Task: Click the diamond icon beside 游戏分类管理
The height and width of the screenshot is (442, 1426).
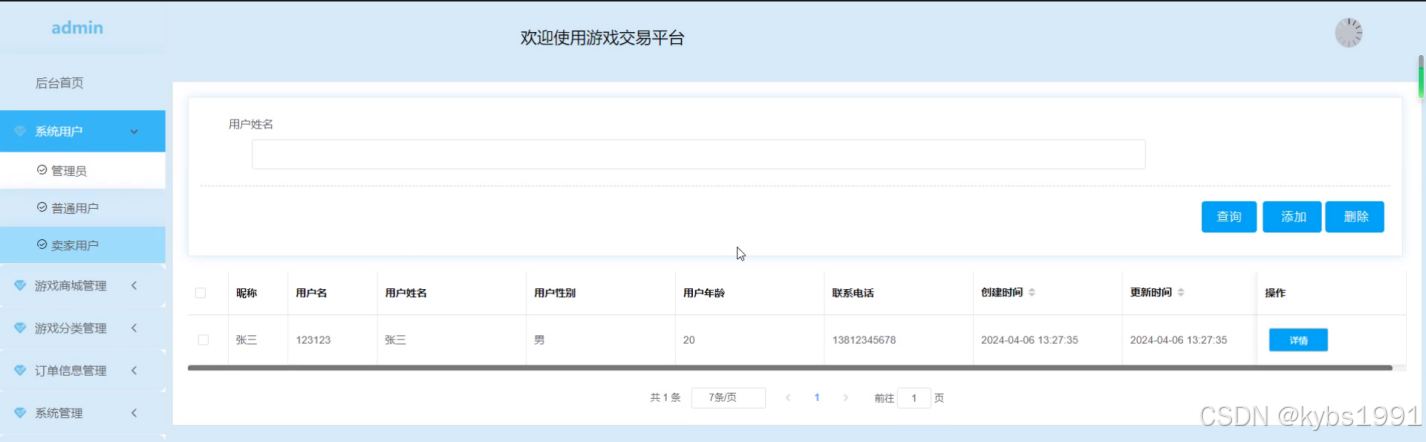Action: pyautogui.click(x=20, y=328)
